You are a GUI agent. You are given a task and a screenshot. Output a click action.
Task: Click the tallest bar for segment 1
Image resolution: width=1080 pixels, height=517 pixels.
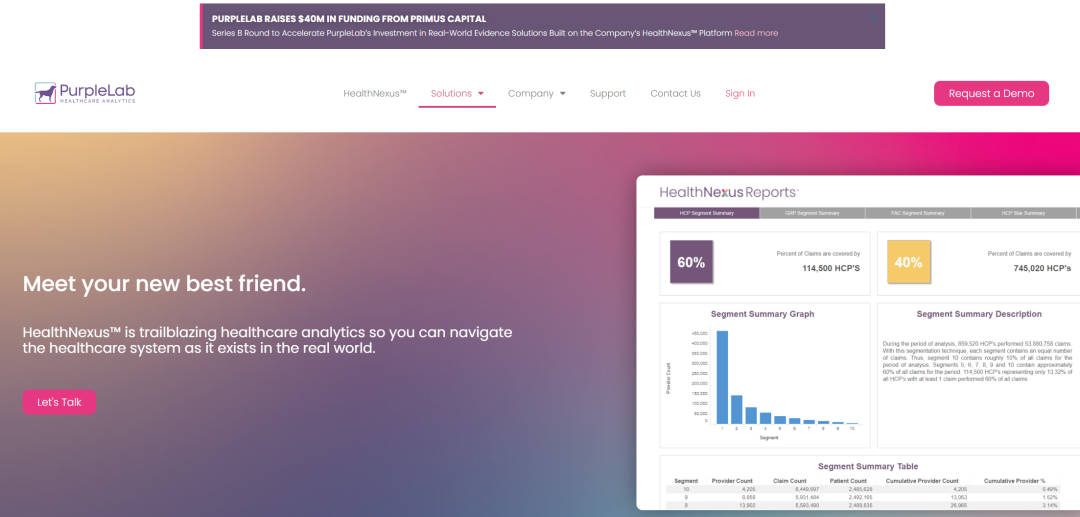722,377
